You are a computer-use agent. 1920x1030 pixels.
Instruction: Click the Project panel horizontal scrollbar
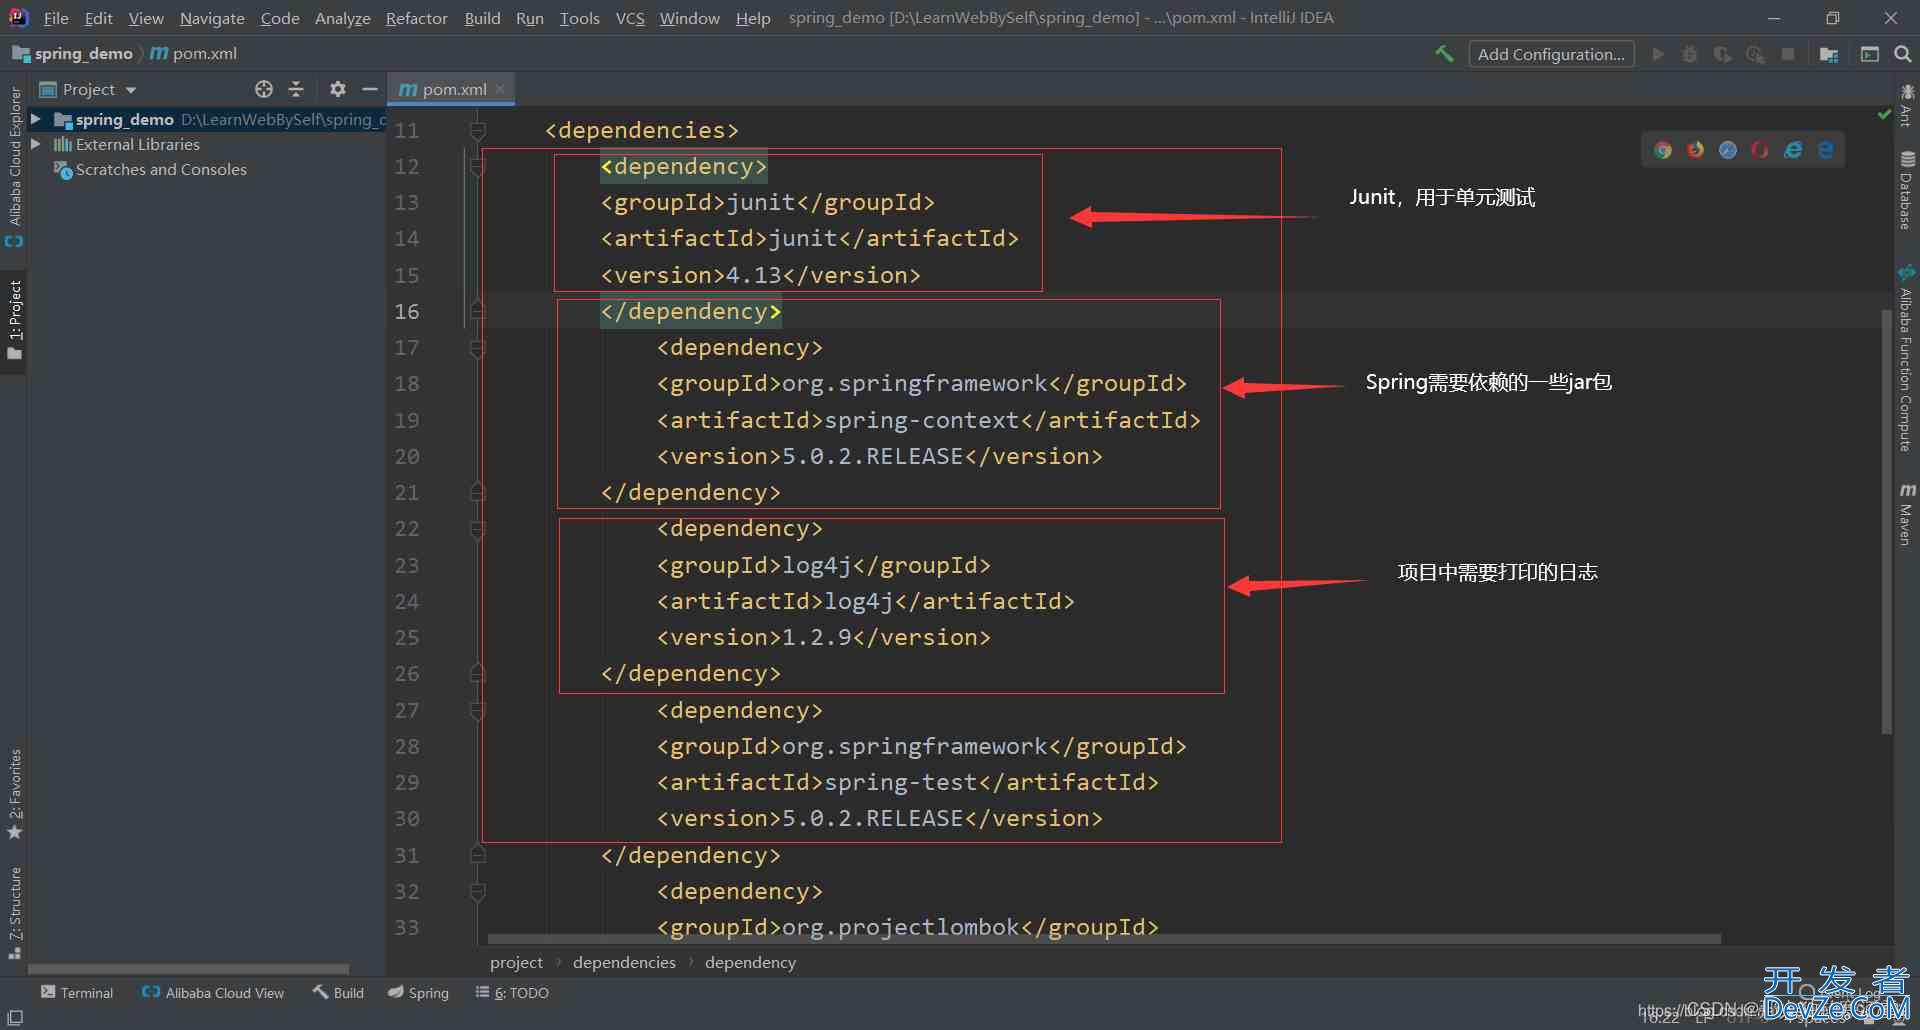click(189, 968)
